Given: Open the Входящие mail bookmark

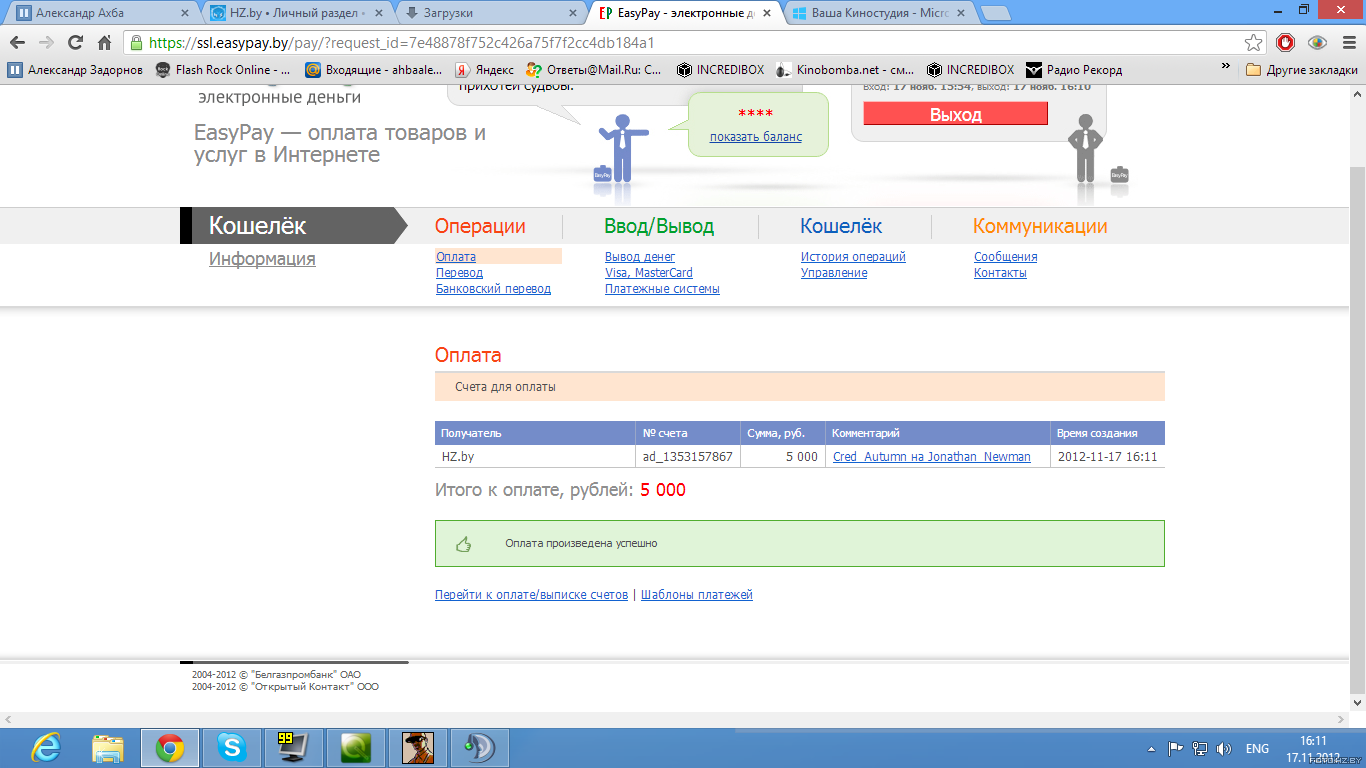Looking at the screenshot, I should click(374, 70).
